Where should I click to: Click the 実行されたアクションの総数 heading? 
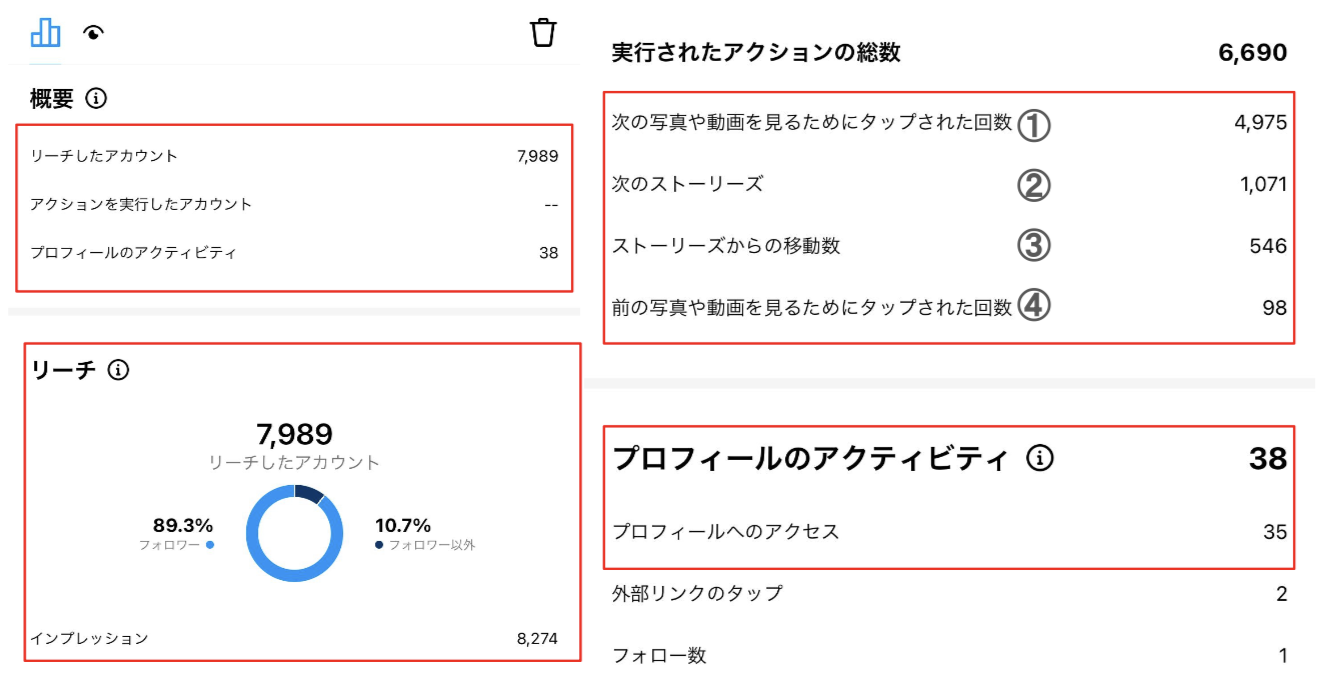pyautogui.click(x=756, y=53)
